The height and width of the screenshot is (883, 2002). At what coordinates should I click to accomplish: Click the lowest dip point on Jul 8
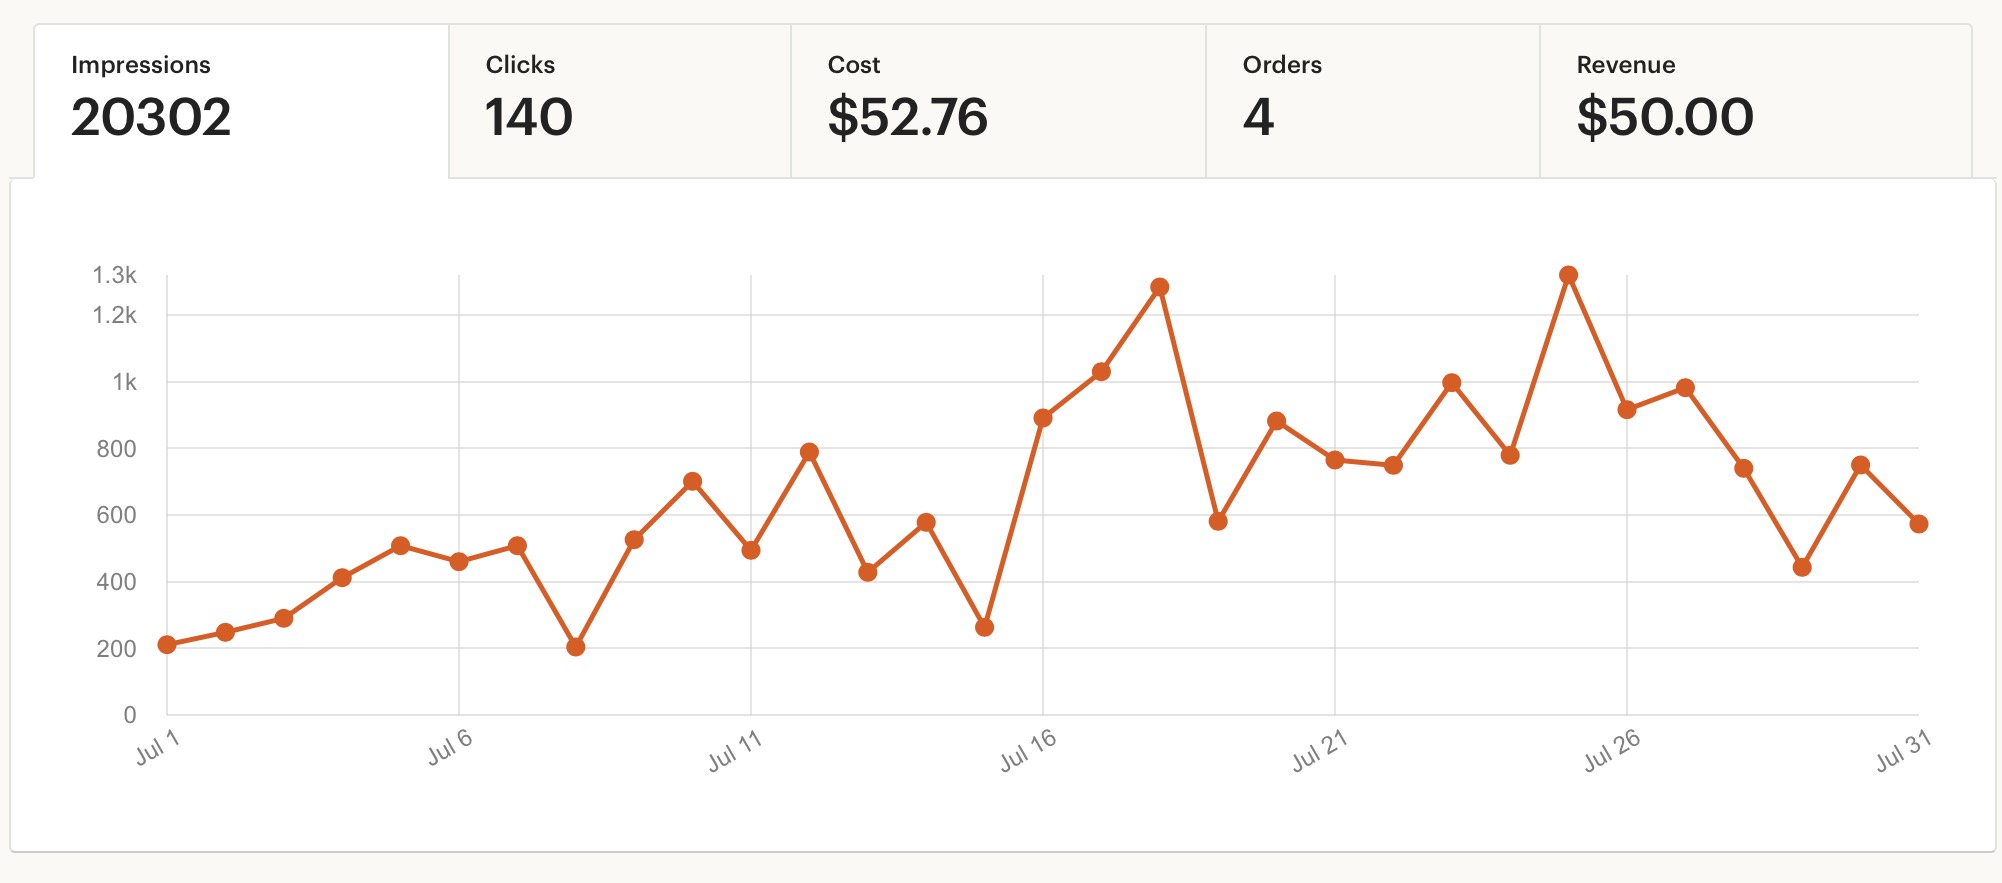point(576,647)
